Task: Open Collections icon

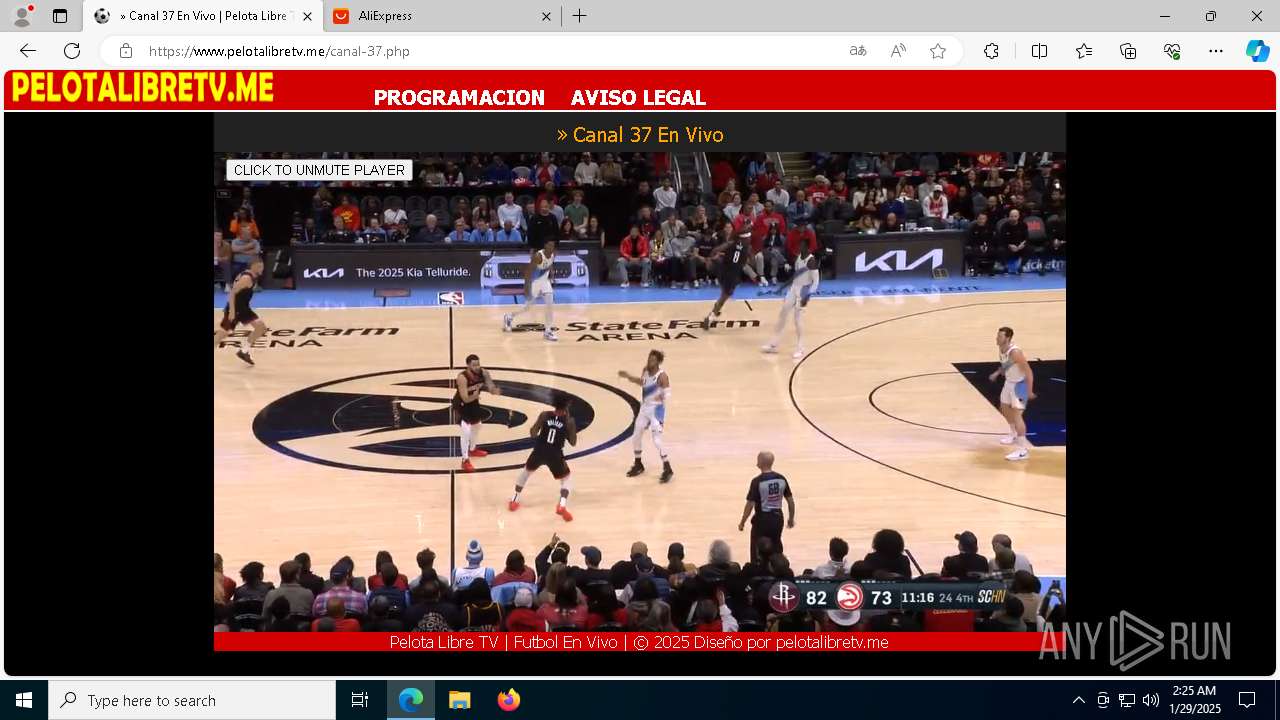Action: pos(1128,51)
